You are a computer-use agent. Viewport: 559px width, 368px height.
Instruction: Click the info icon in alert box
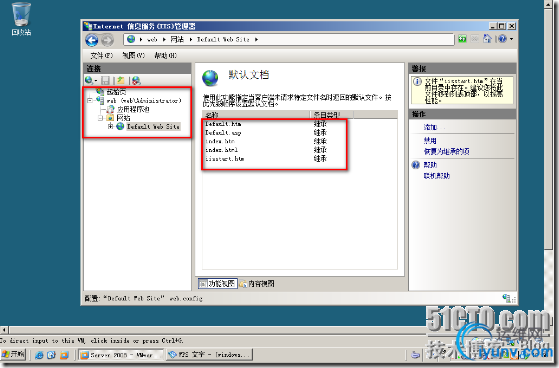click(x=417, y=82)
